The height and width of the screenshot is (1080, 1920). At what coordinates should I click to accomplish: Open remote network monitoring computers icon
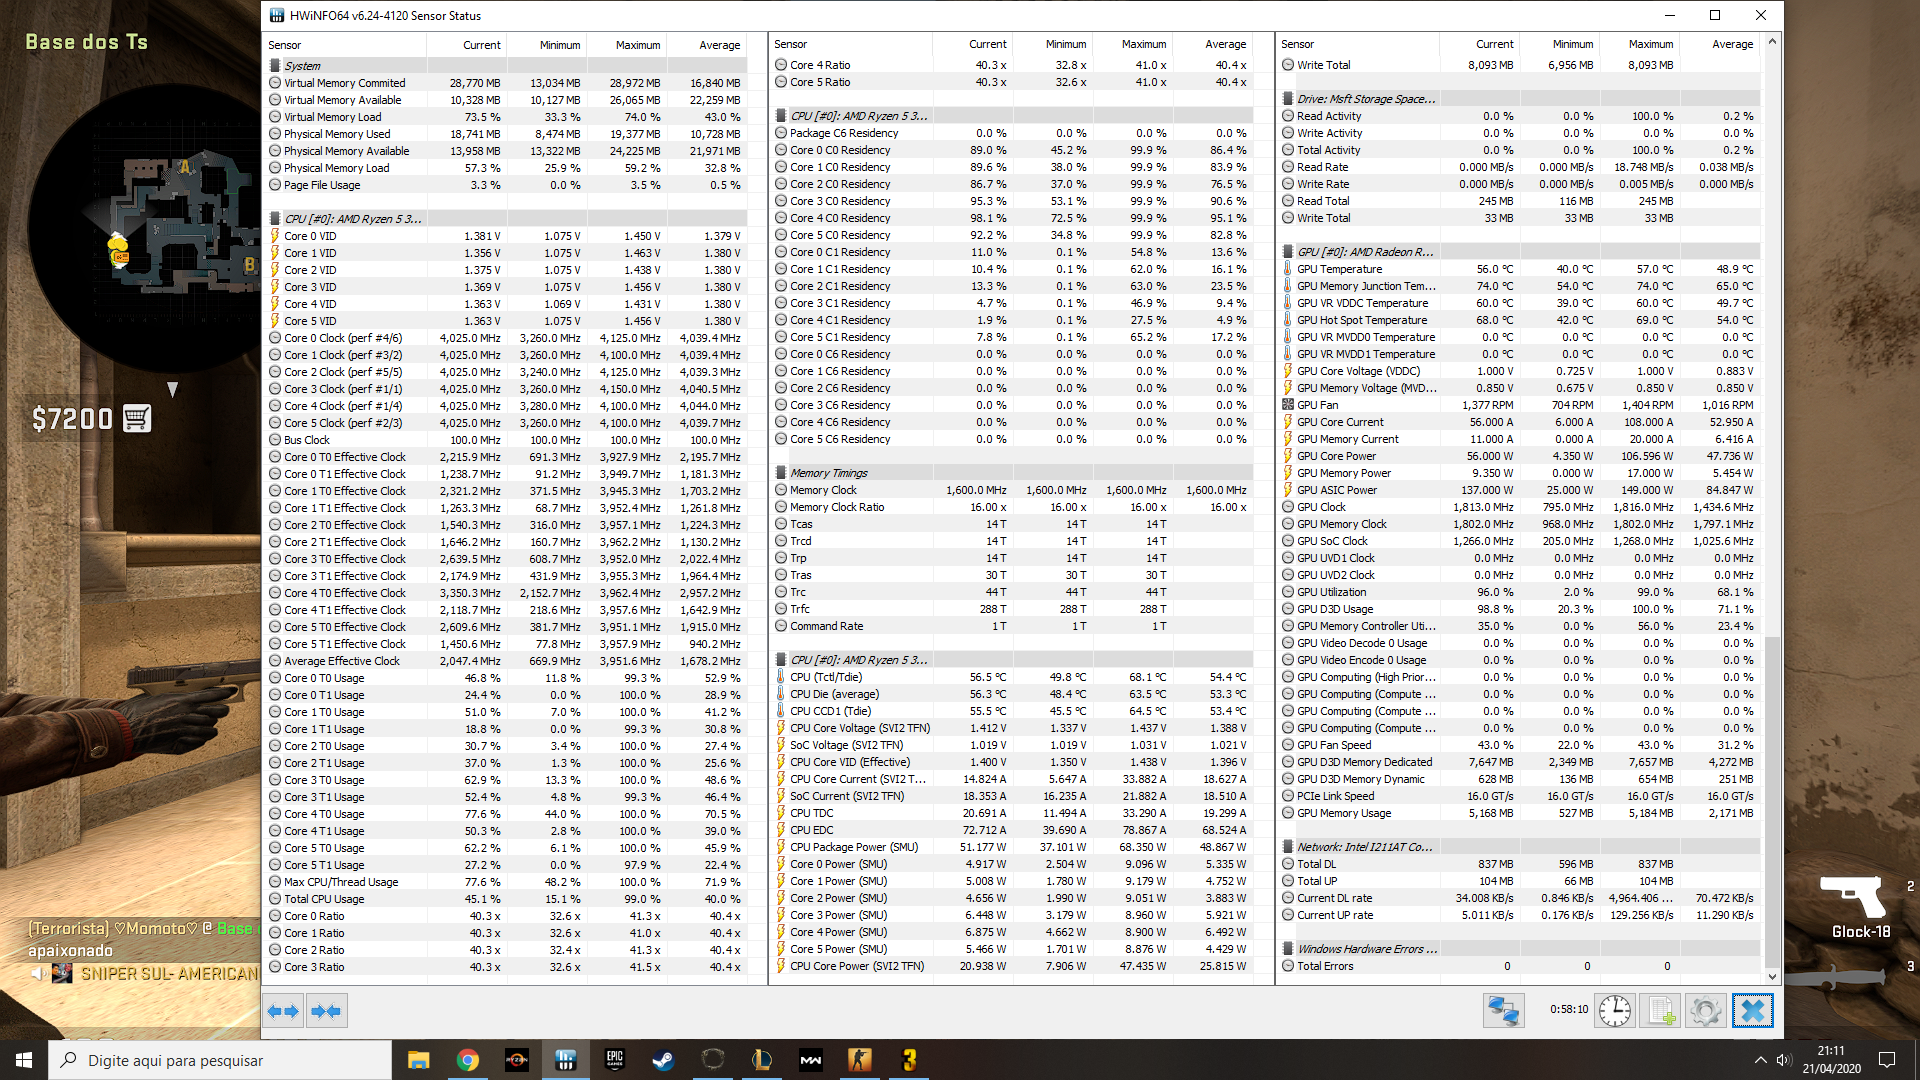[x=1503, y=1011]
